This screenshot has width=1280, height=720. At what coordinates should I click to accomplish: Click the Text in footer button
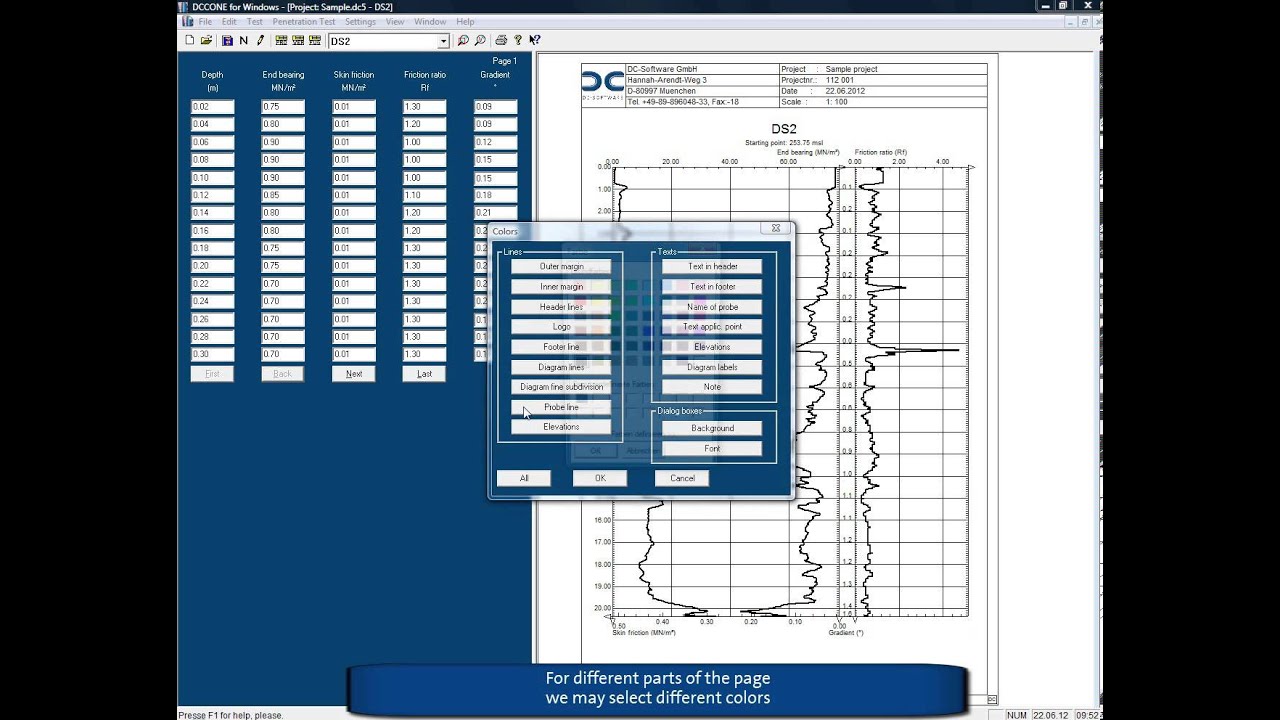712,287
